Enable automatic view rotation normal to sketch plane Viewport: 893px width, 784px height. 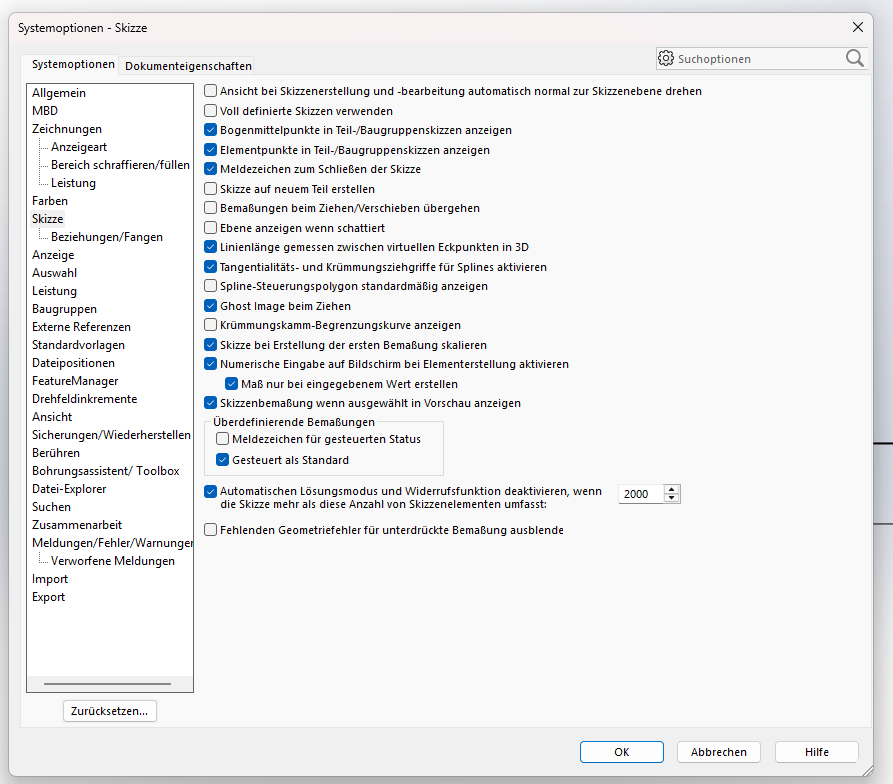click(x=210, y=91)
